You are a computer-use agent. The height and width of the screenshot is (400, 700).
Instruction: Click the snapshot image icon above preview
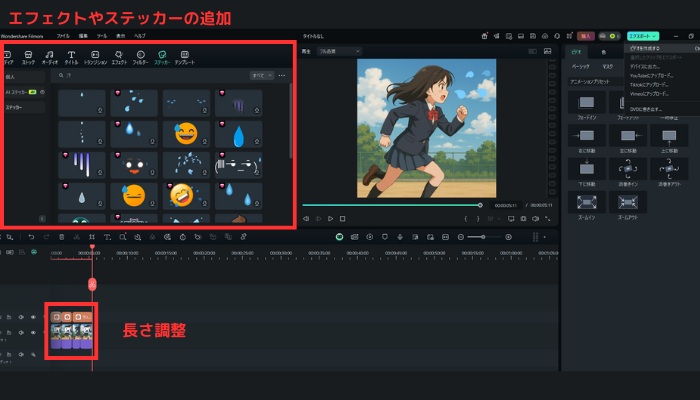pos(547,51)
